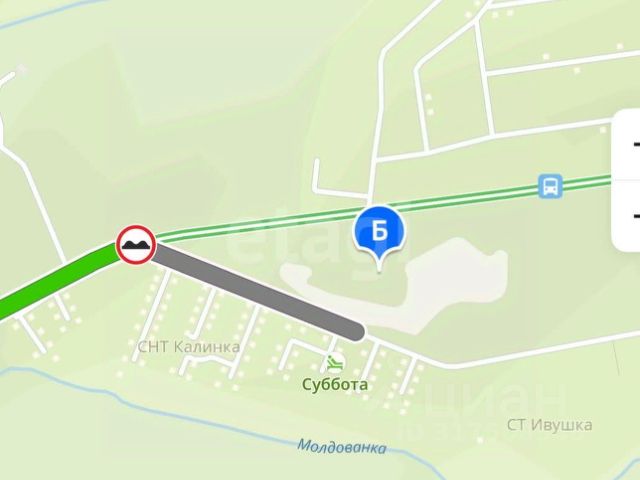Tap the bed icon above Суббота
This screenshot has height=480, width=640.
pos(335,363)
